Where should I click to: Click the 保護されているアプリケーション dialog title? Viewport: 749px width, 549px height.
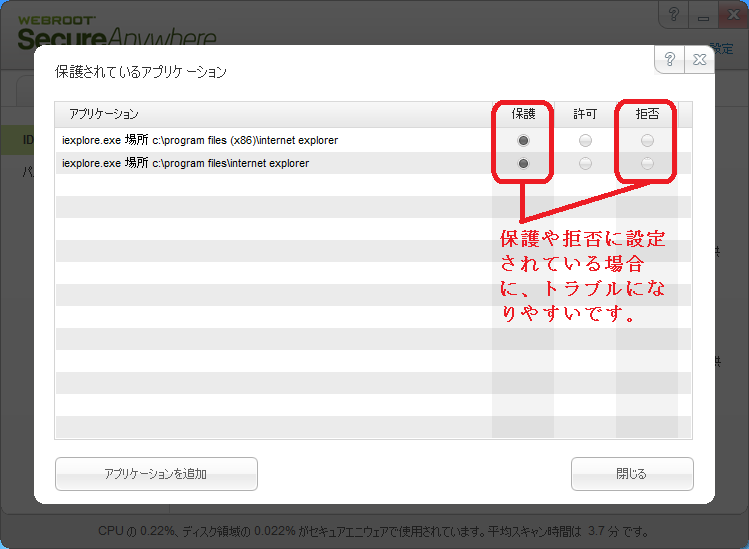coord(141,72)
